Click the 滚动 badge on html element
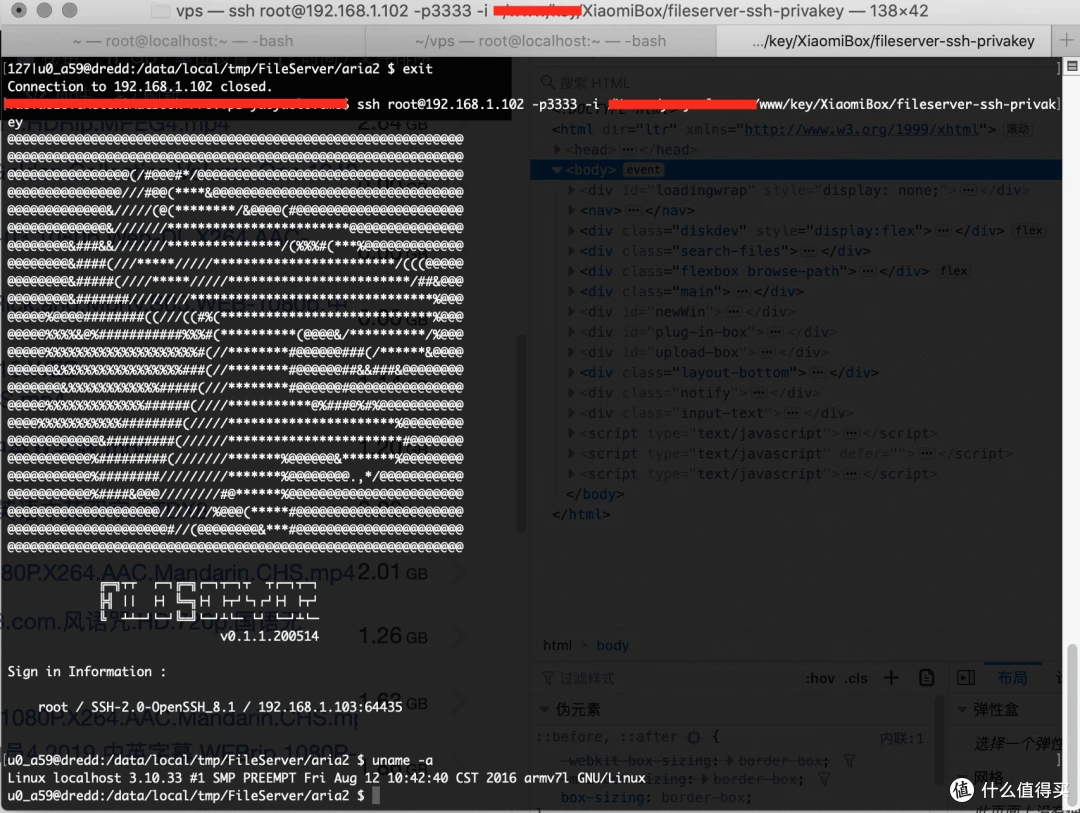 point(1017,129)
